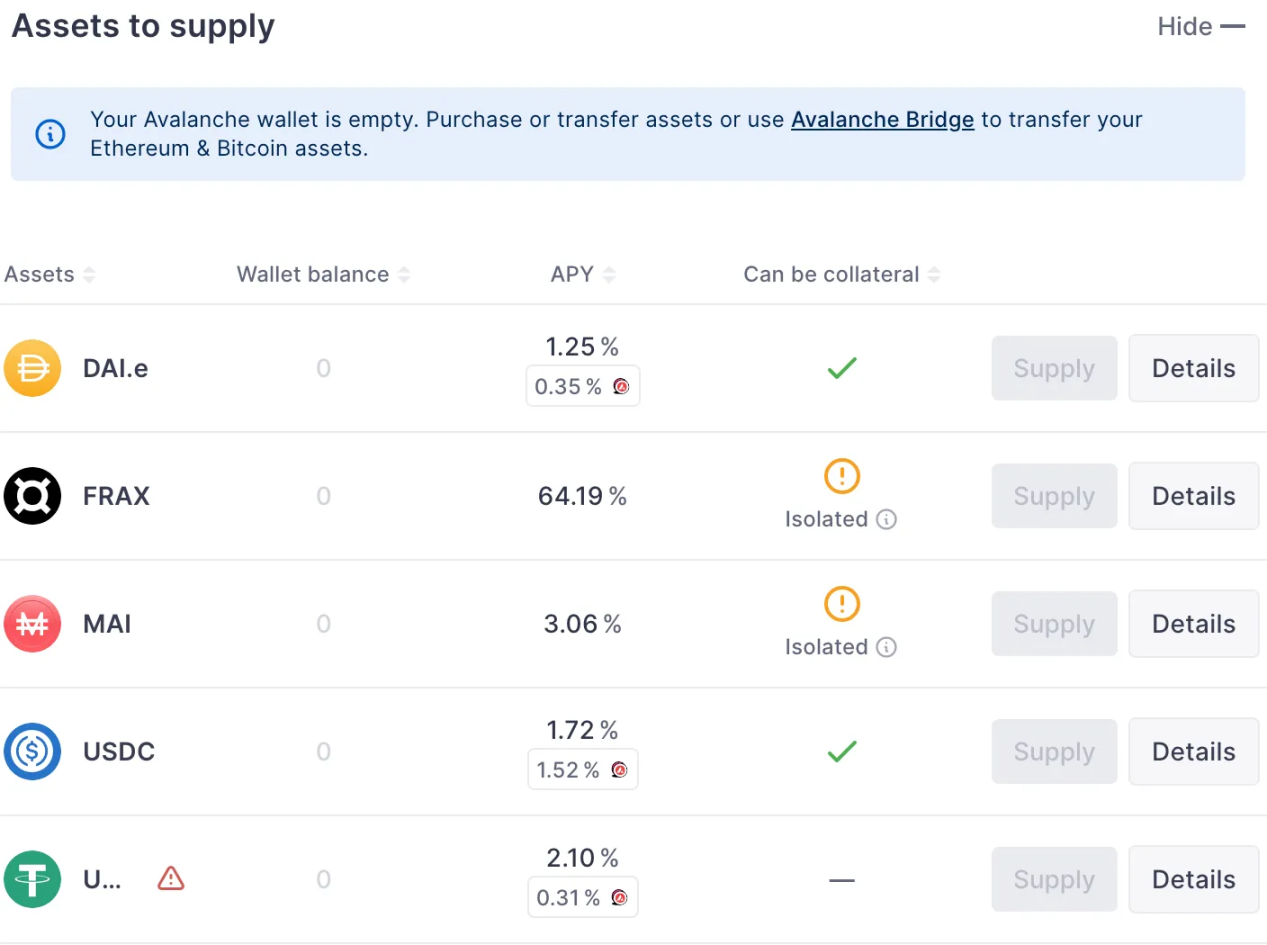Click Details for FRAX
The height and width of the screenshot is (945, 1267).
[x=1193, y=496]
